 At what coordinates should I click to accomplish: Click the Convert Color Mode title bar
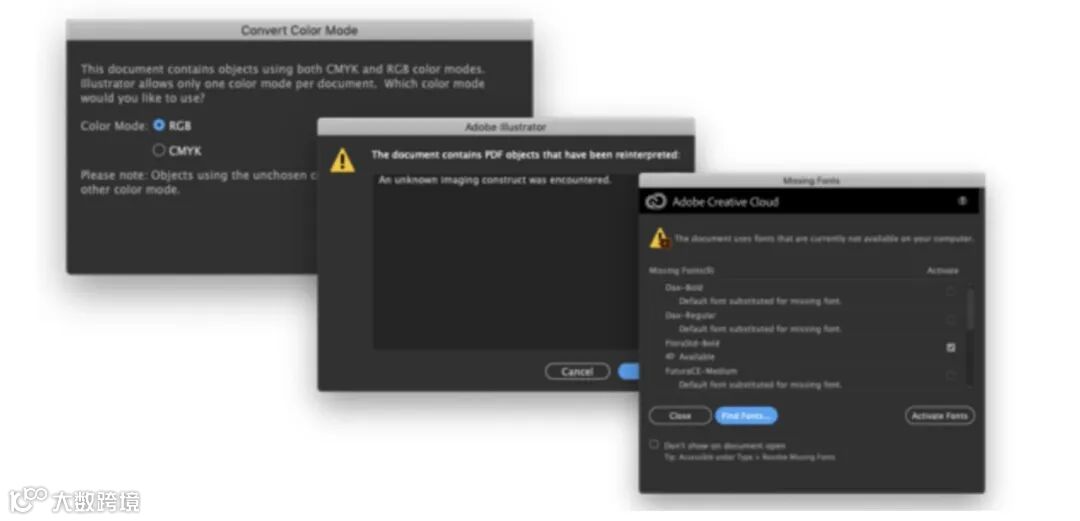pos(299,30)
